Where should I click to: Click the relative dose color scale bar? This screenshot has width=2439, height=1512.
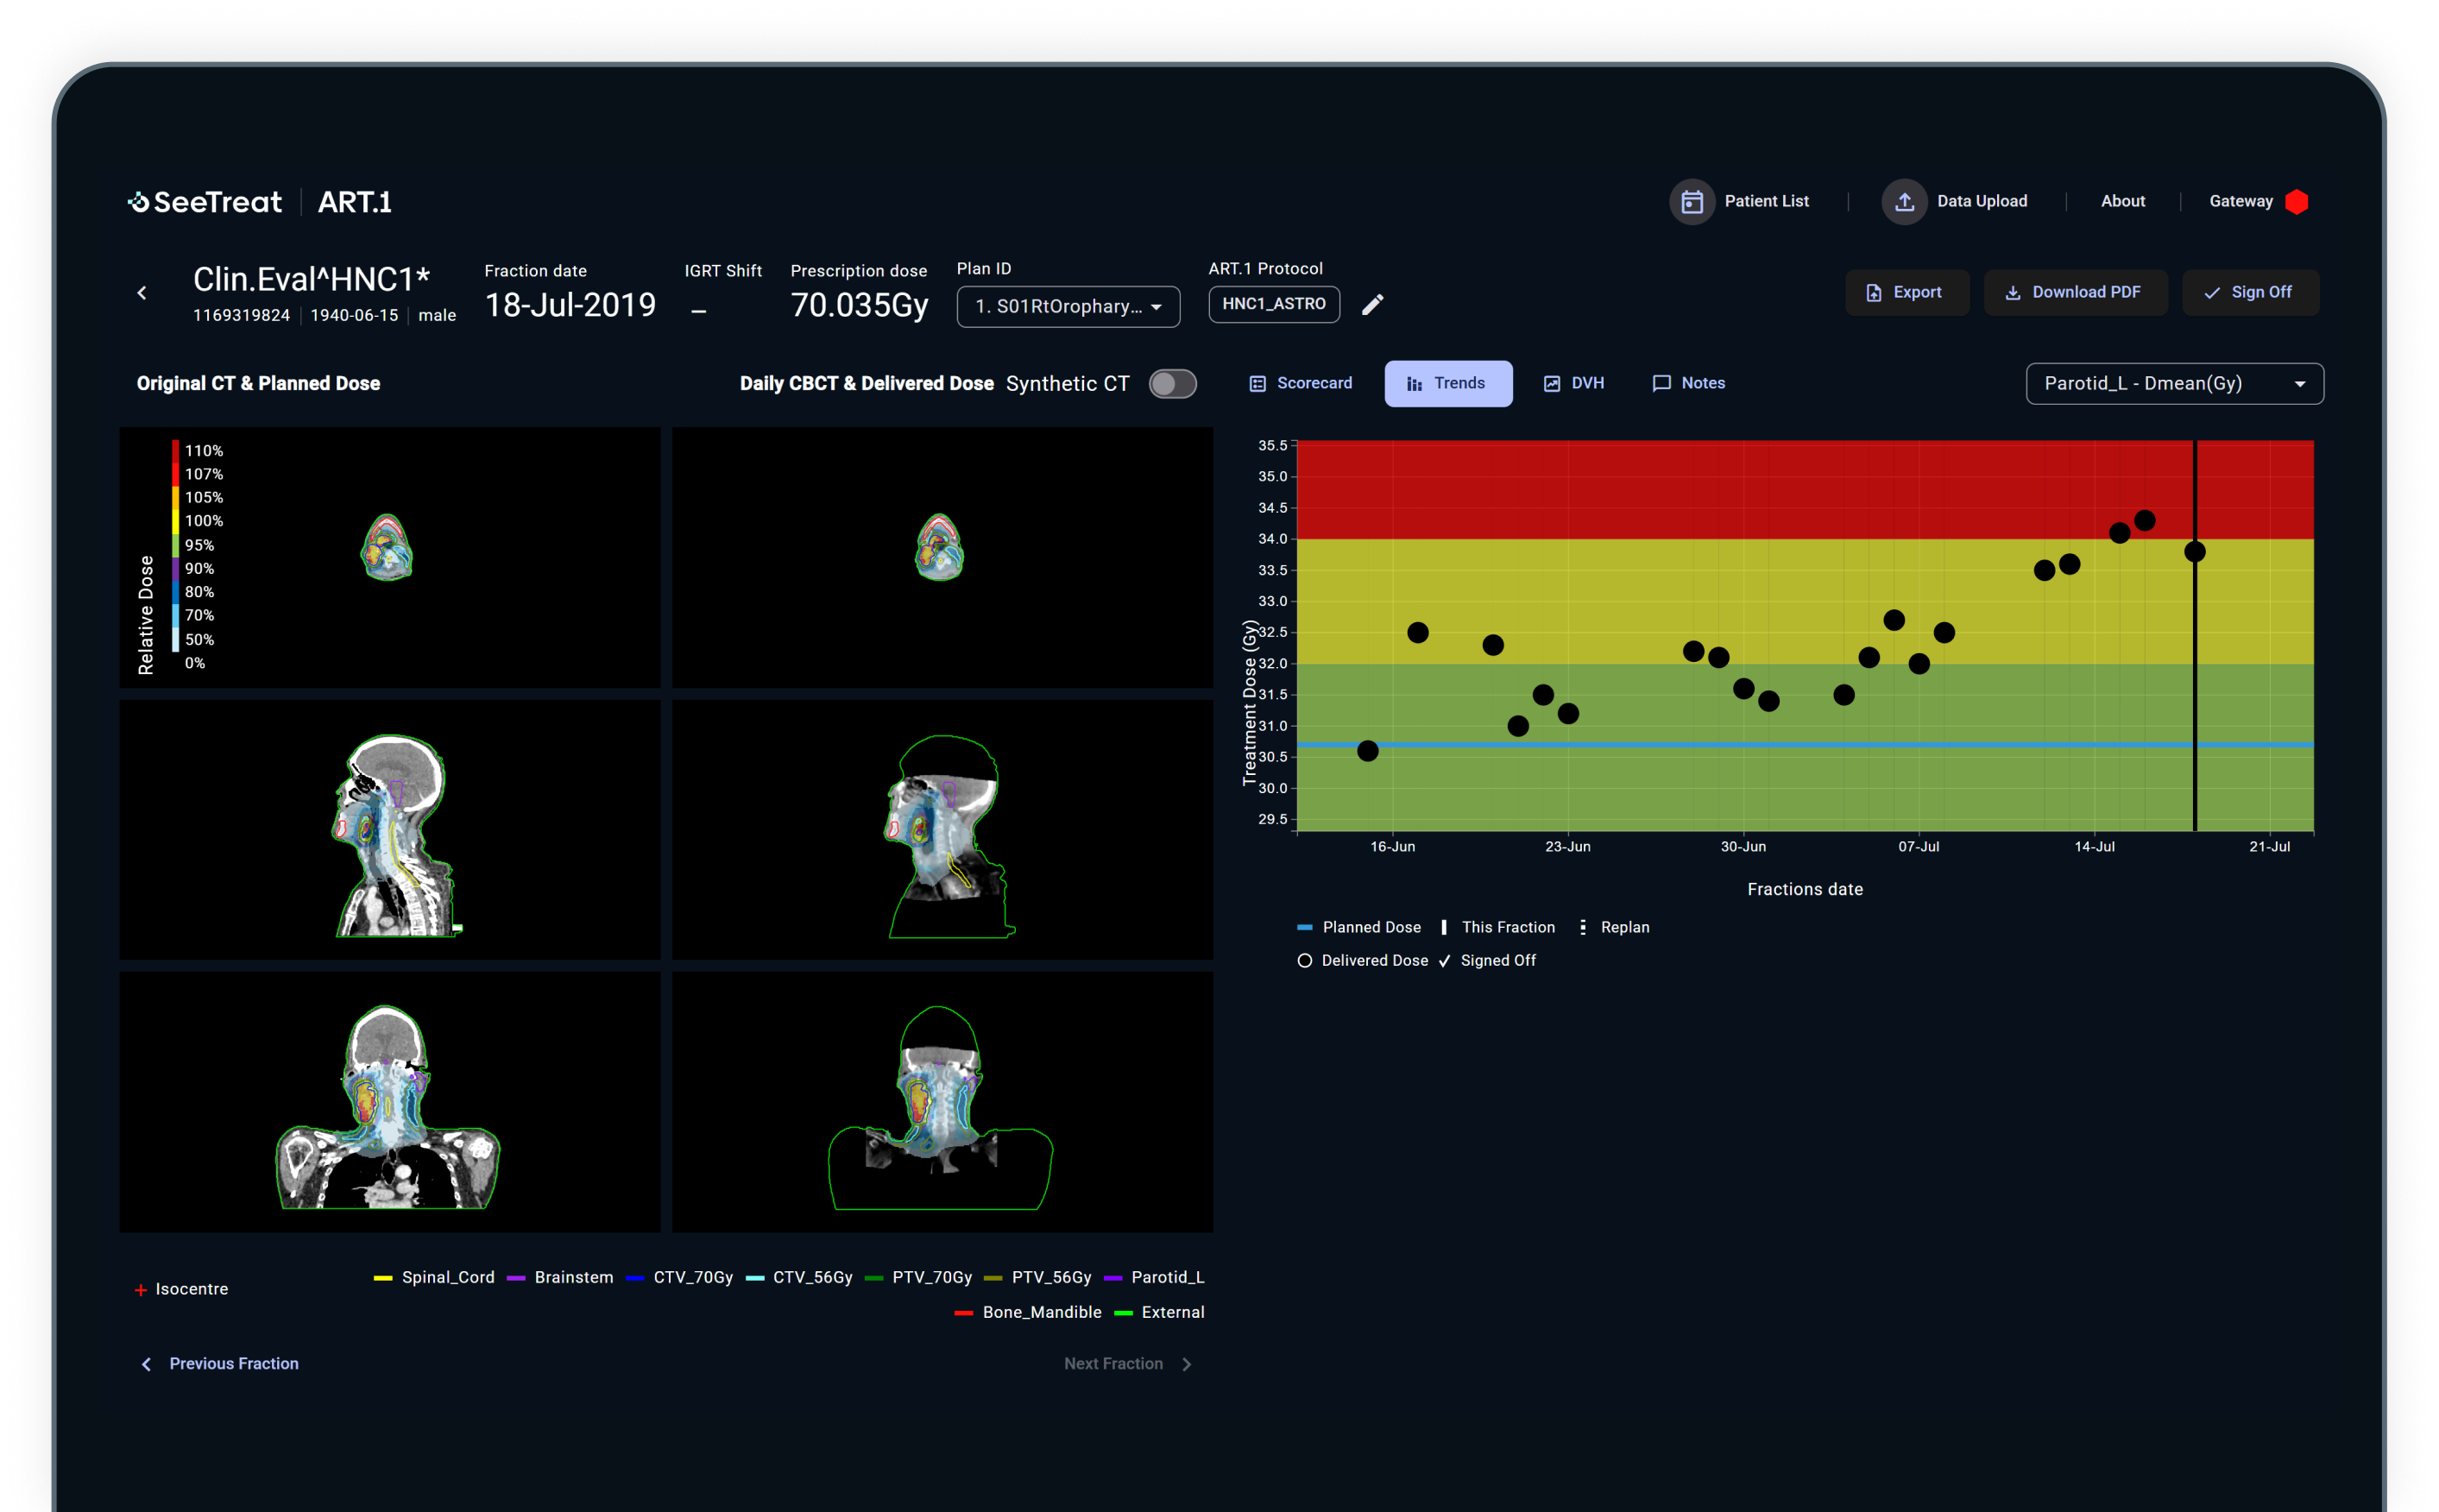click(175, 546)
